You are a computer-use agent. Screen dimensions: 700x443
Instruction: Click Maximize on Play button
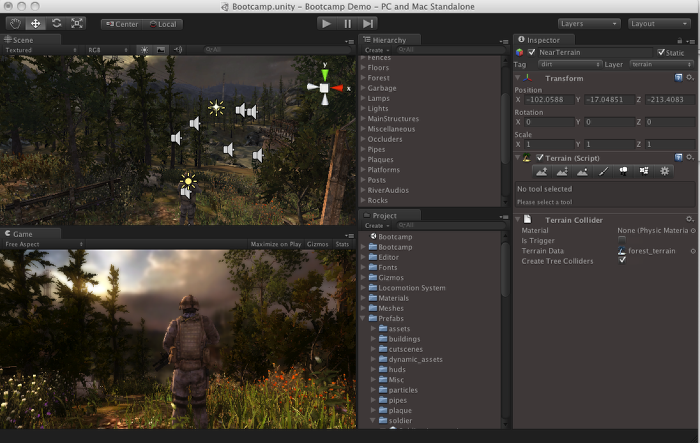tap(276, 244)
